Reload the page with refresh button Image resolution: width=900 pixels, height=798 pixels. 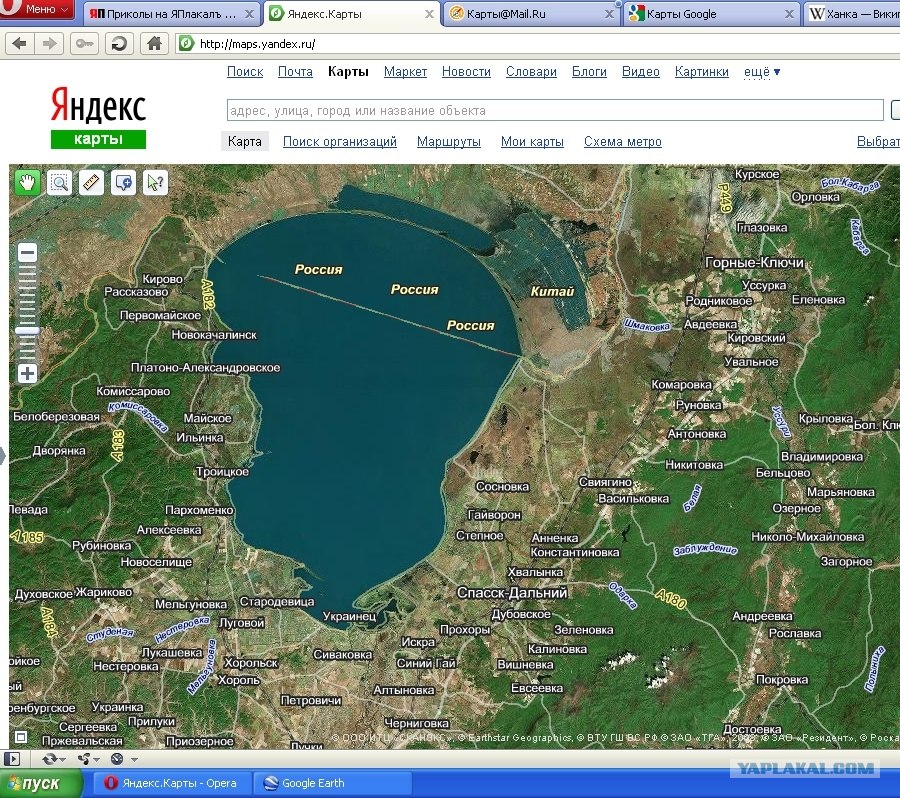coord(119,44)
